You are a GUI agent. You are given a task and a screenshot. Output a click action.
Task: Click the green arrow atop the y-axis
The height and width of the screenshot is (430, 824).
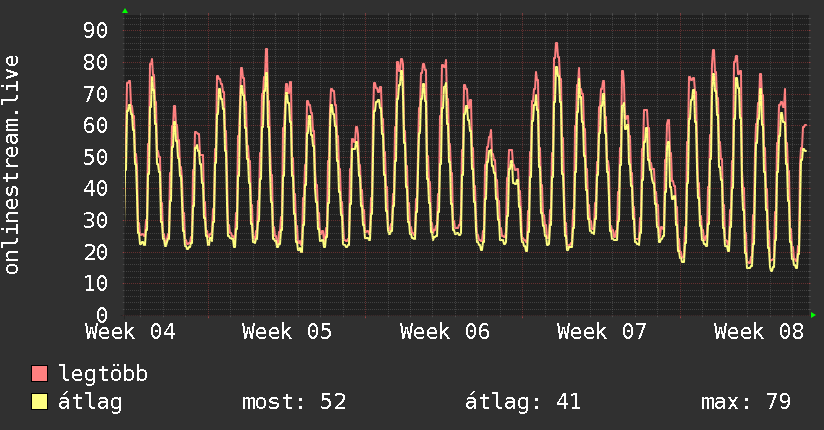(125, 11)
